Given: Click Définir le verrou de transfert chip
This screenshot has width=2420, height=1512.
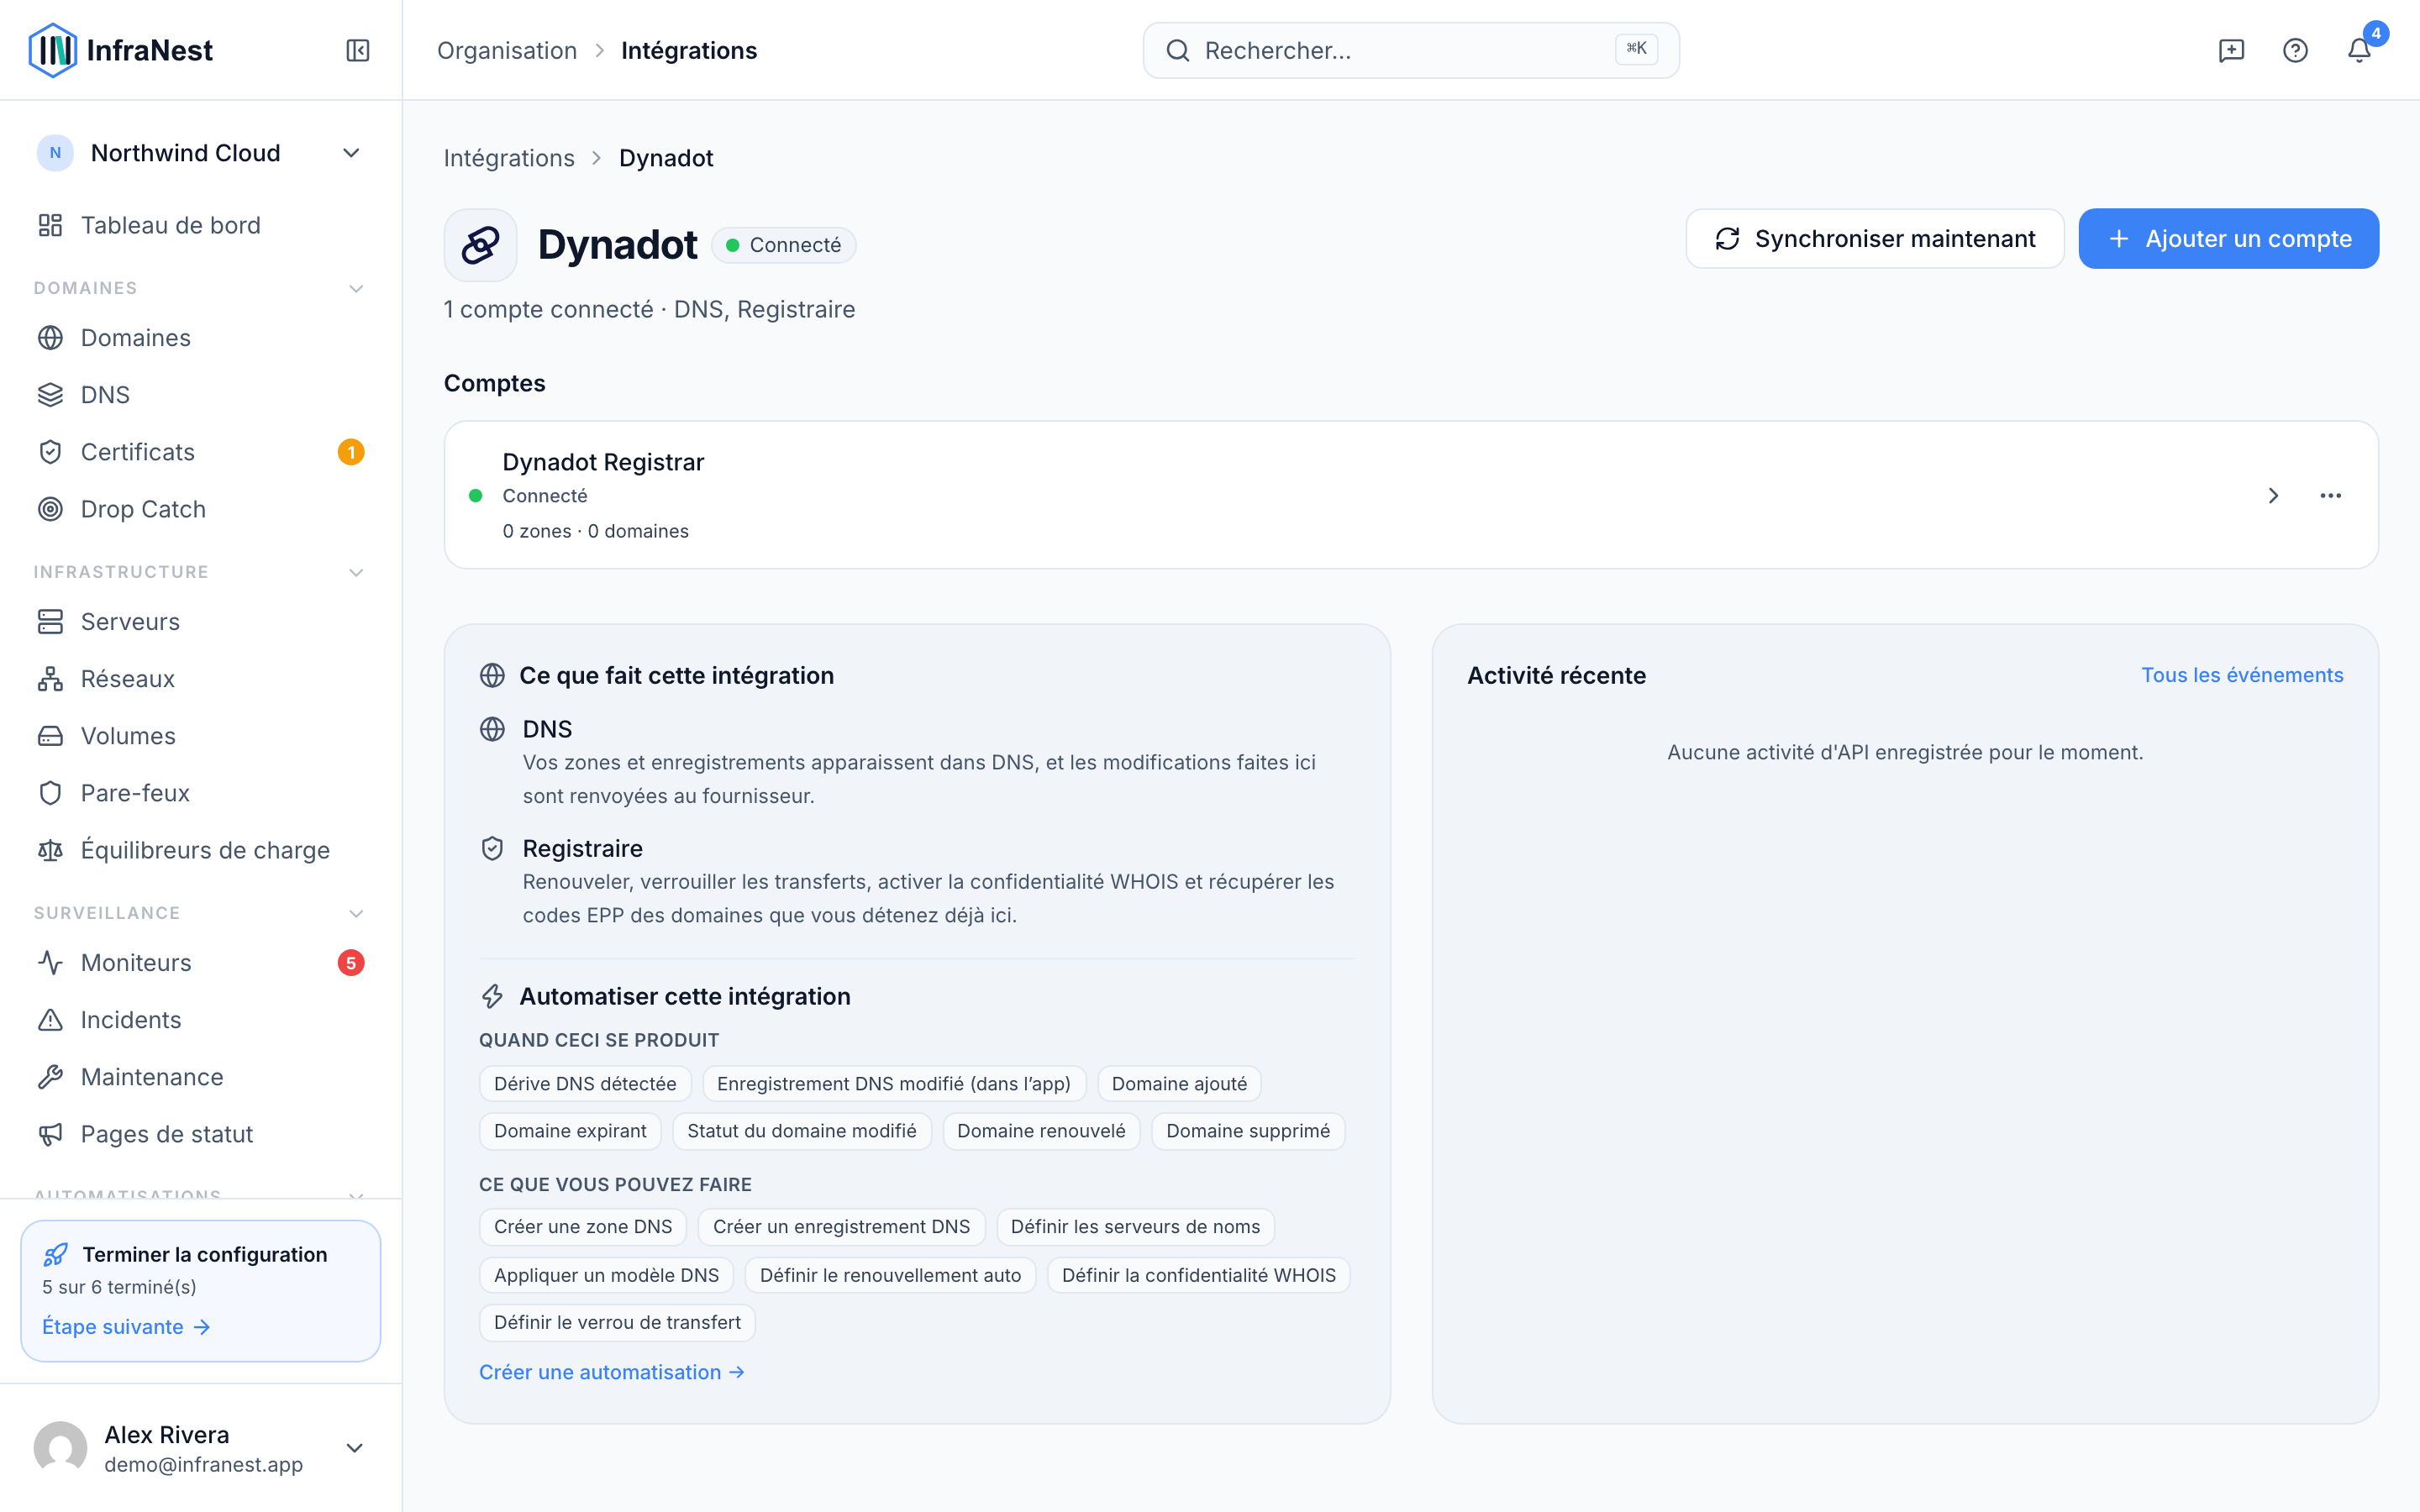Looking at the screenshot, I should pos(617,1323).
